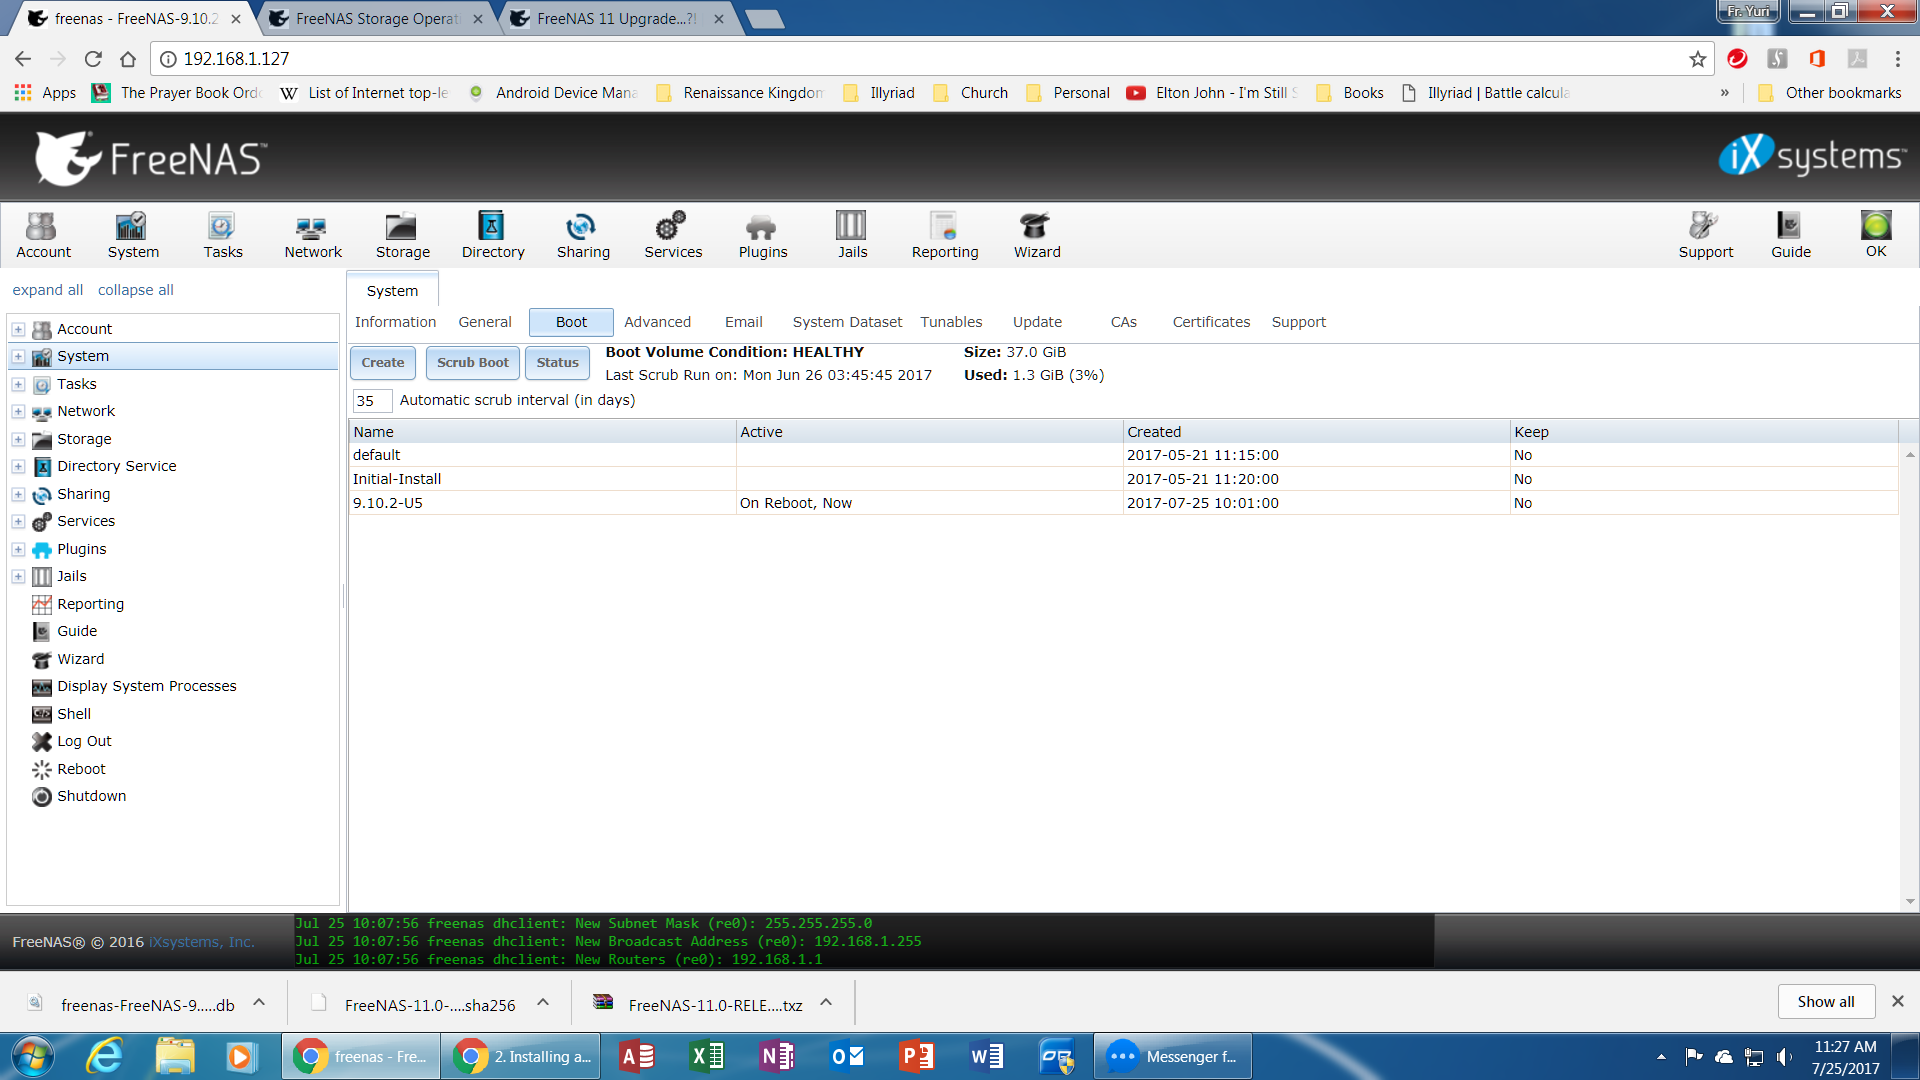Open the Windows Start menu
Viewport: 1920px width, 1080px height.
(x=32, y=1056)
